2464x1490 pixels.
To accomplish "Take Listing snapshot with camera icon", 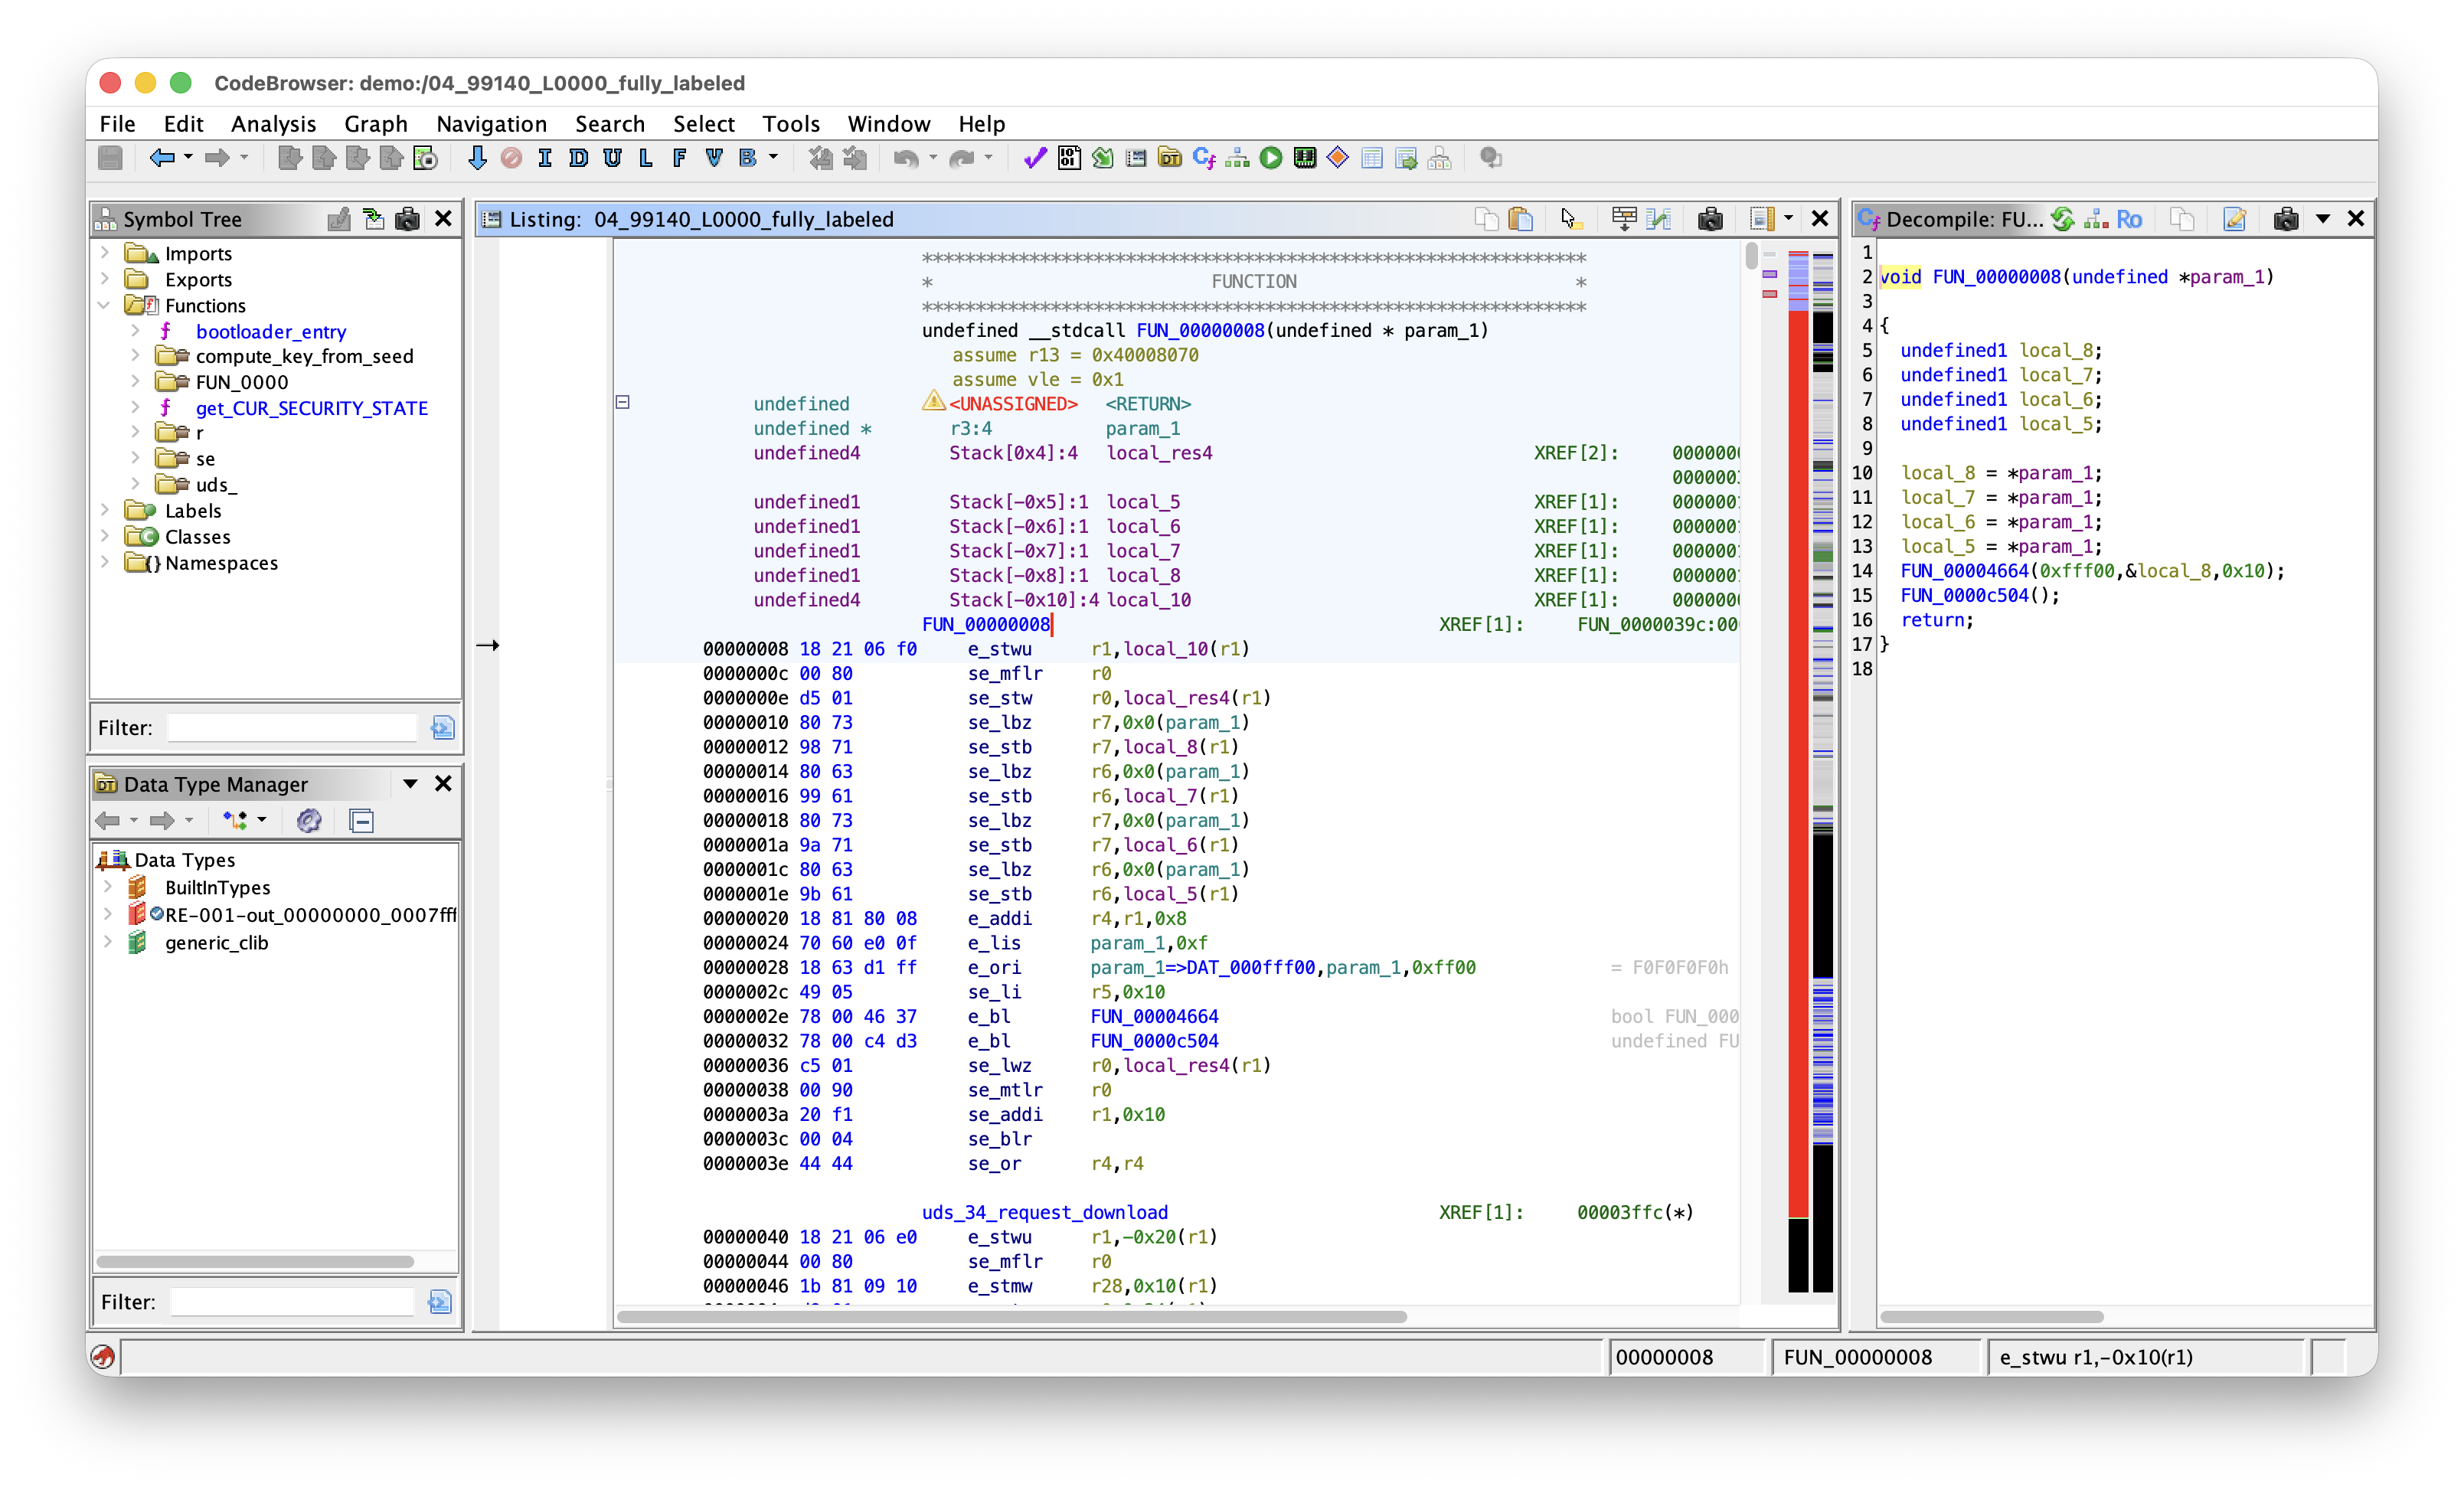I will (1710, 219).
